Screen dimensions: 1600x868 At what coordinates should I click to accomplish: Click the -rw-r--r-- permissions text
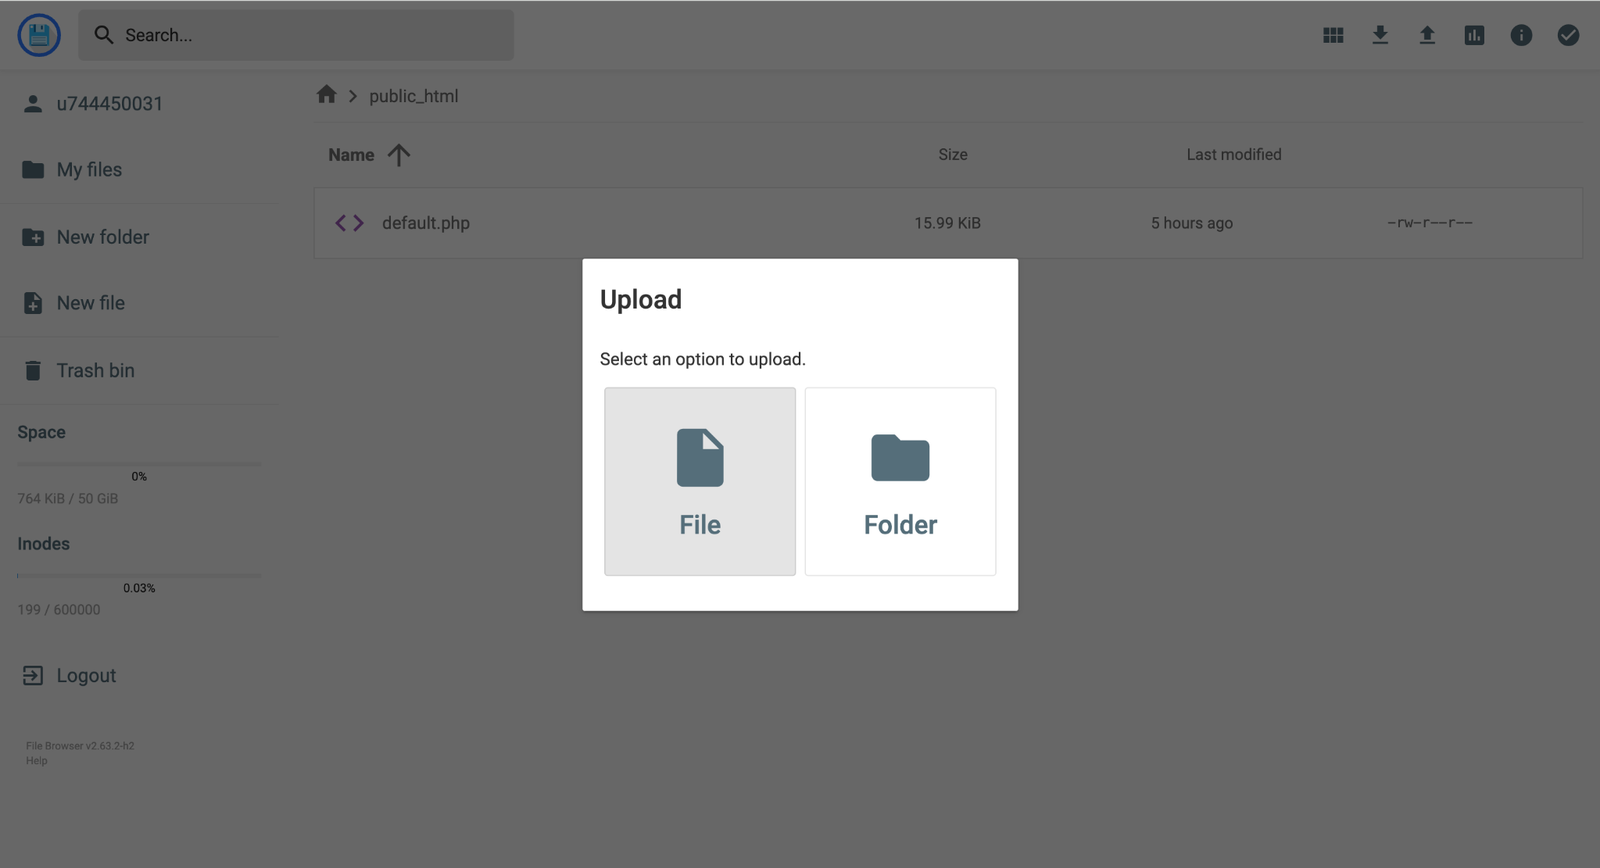(1429, 223)
